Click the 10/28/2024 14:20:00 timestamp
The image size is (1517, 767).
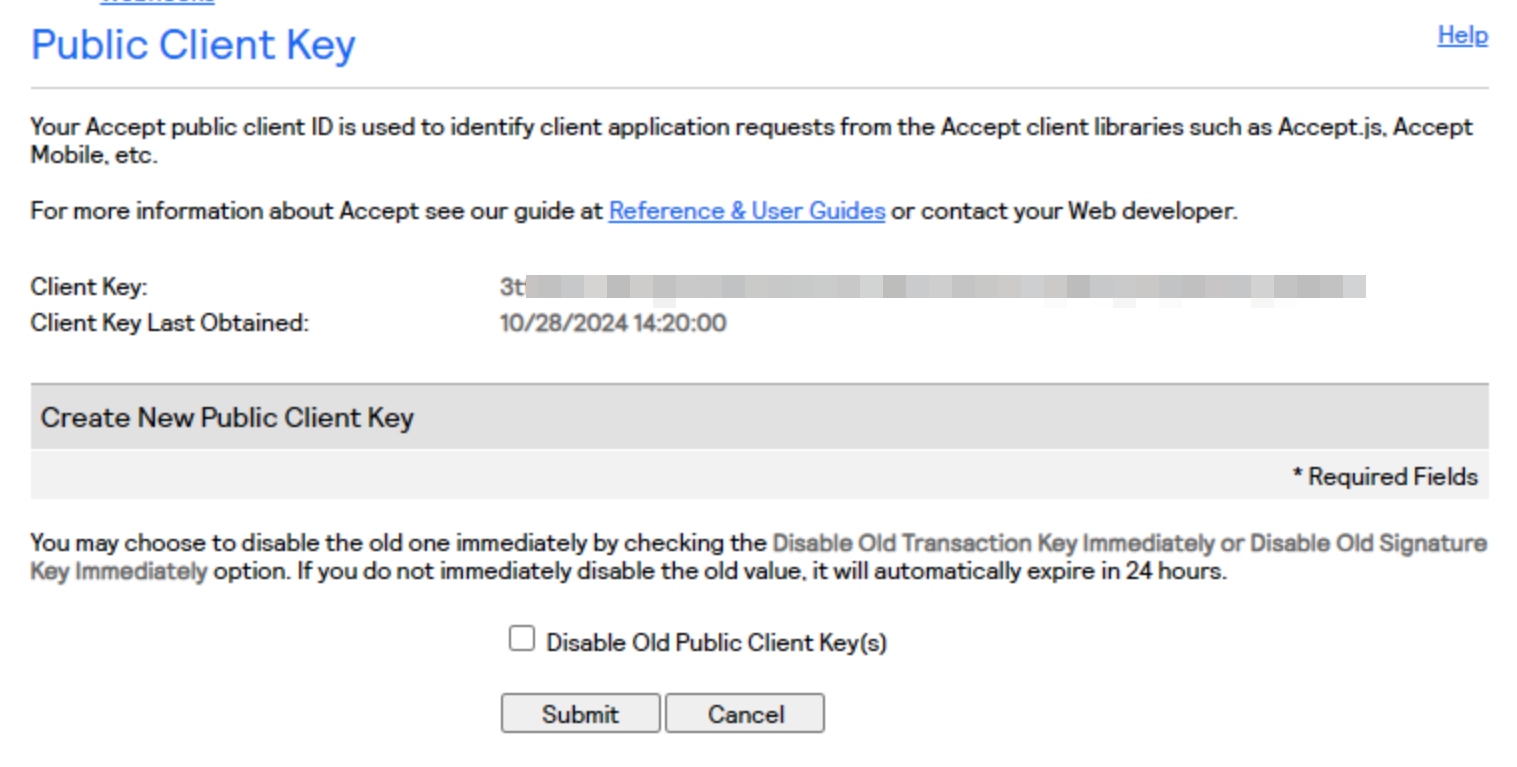click(x=613, y=323)
